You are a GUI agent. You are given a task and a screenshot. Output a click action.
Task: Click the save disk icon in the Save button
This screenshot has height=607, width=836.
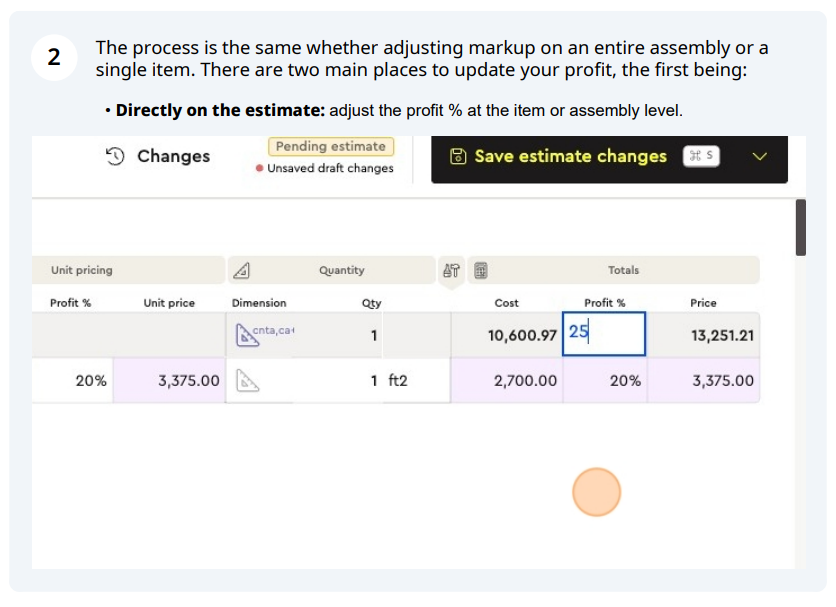[458, 156]
